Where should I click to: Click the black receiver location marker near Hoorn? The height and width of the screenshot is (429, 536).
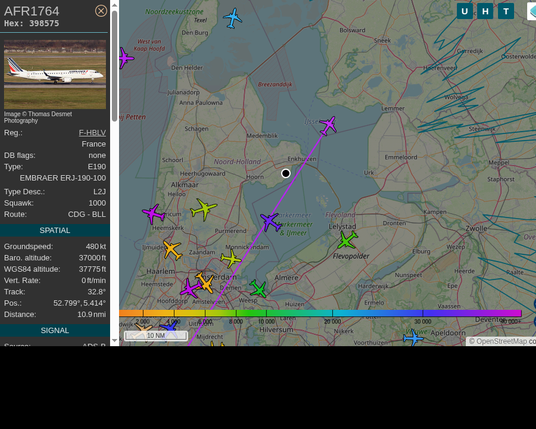(x=286, y=173)
